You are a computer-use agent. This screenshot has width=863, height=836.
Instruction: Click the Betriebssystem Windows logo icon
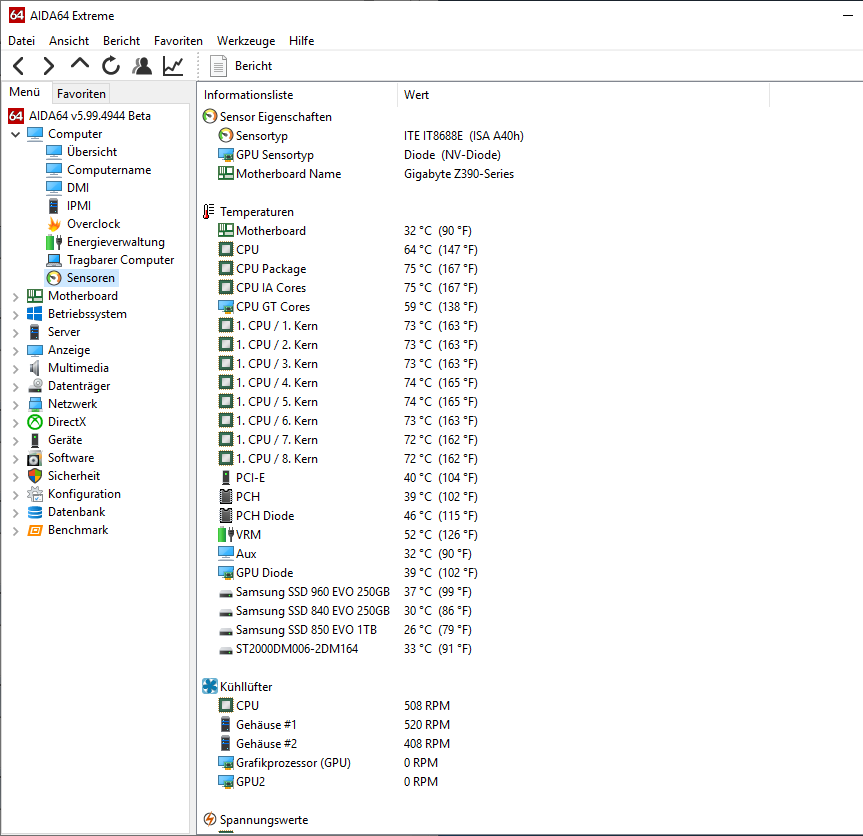(35, 314)
